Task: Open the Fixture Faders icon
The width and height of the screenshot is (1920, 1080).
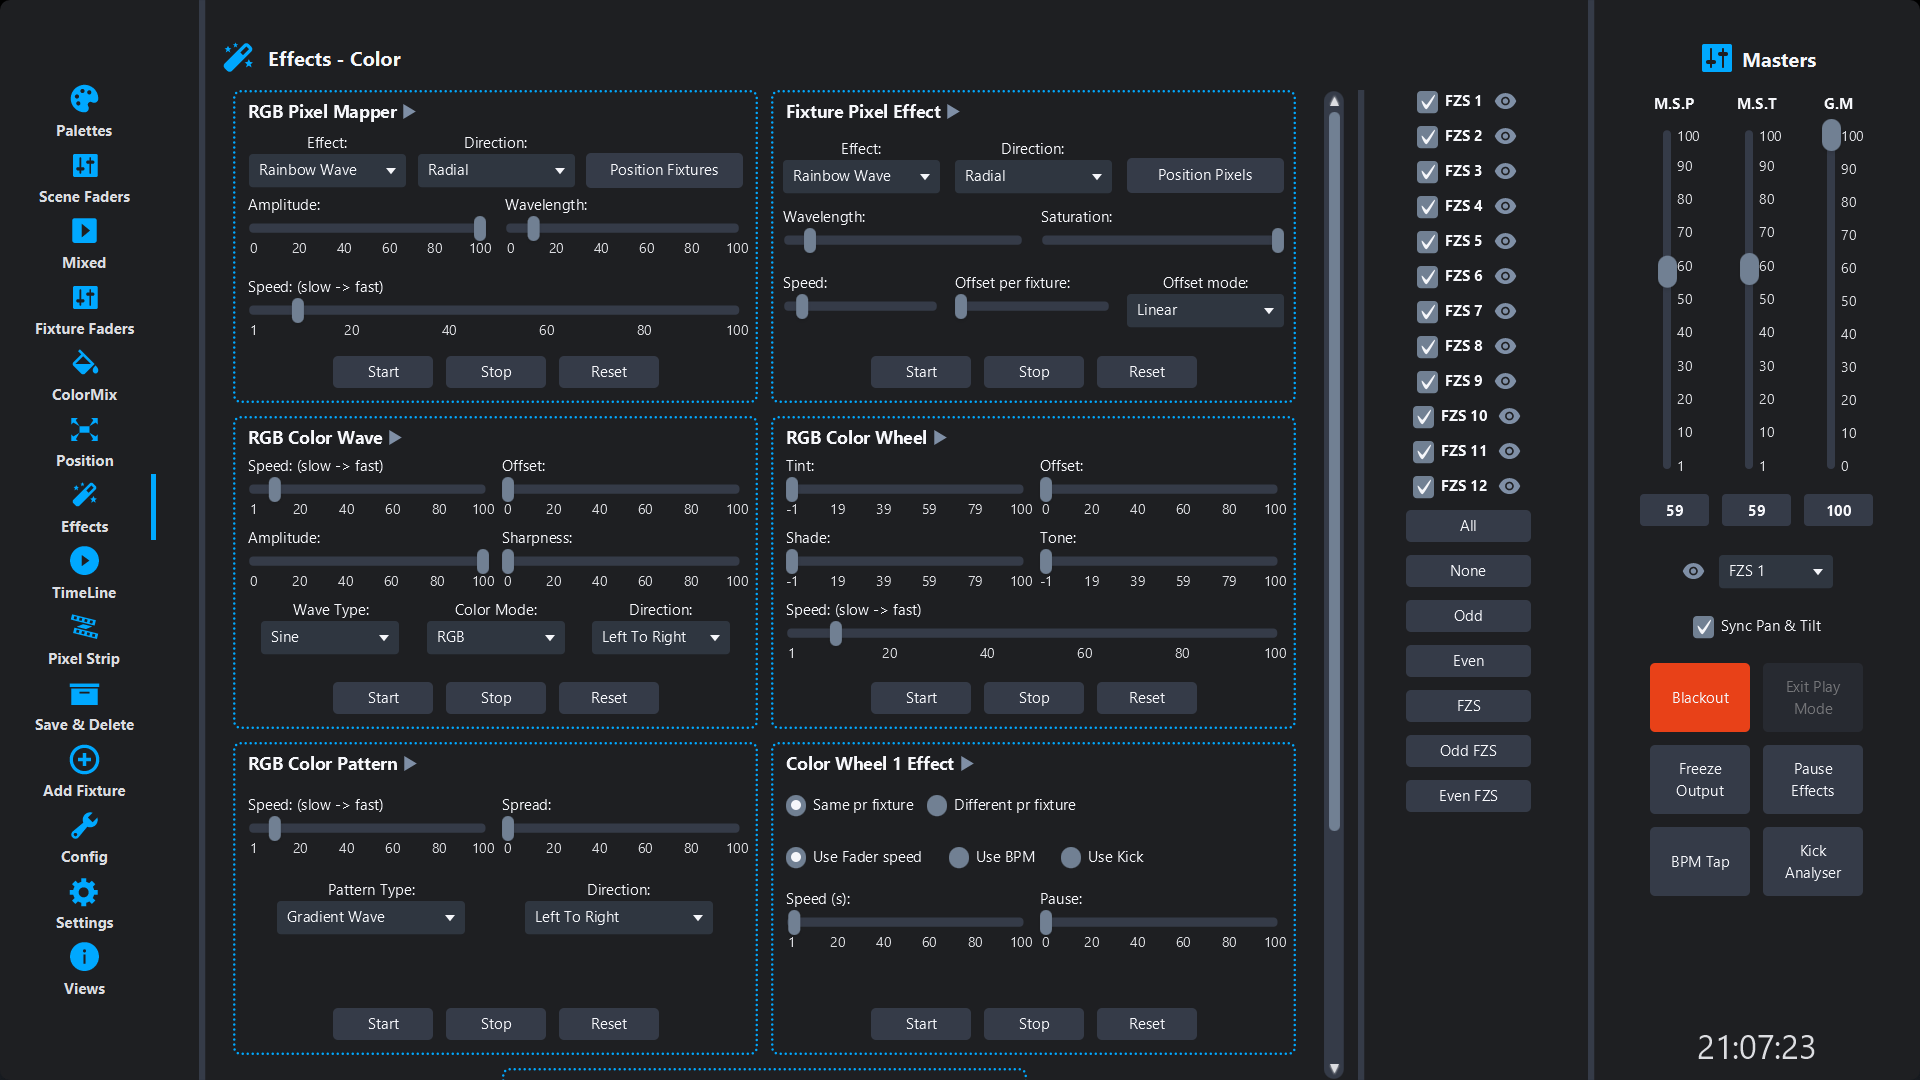Action: tap(84, 297)
